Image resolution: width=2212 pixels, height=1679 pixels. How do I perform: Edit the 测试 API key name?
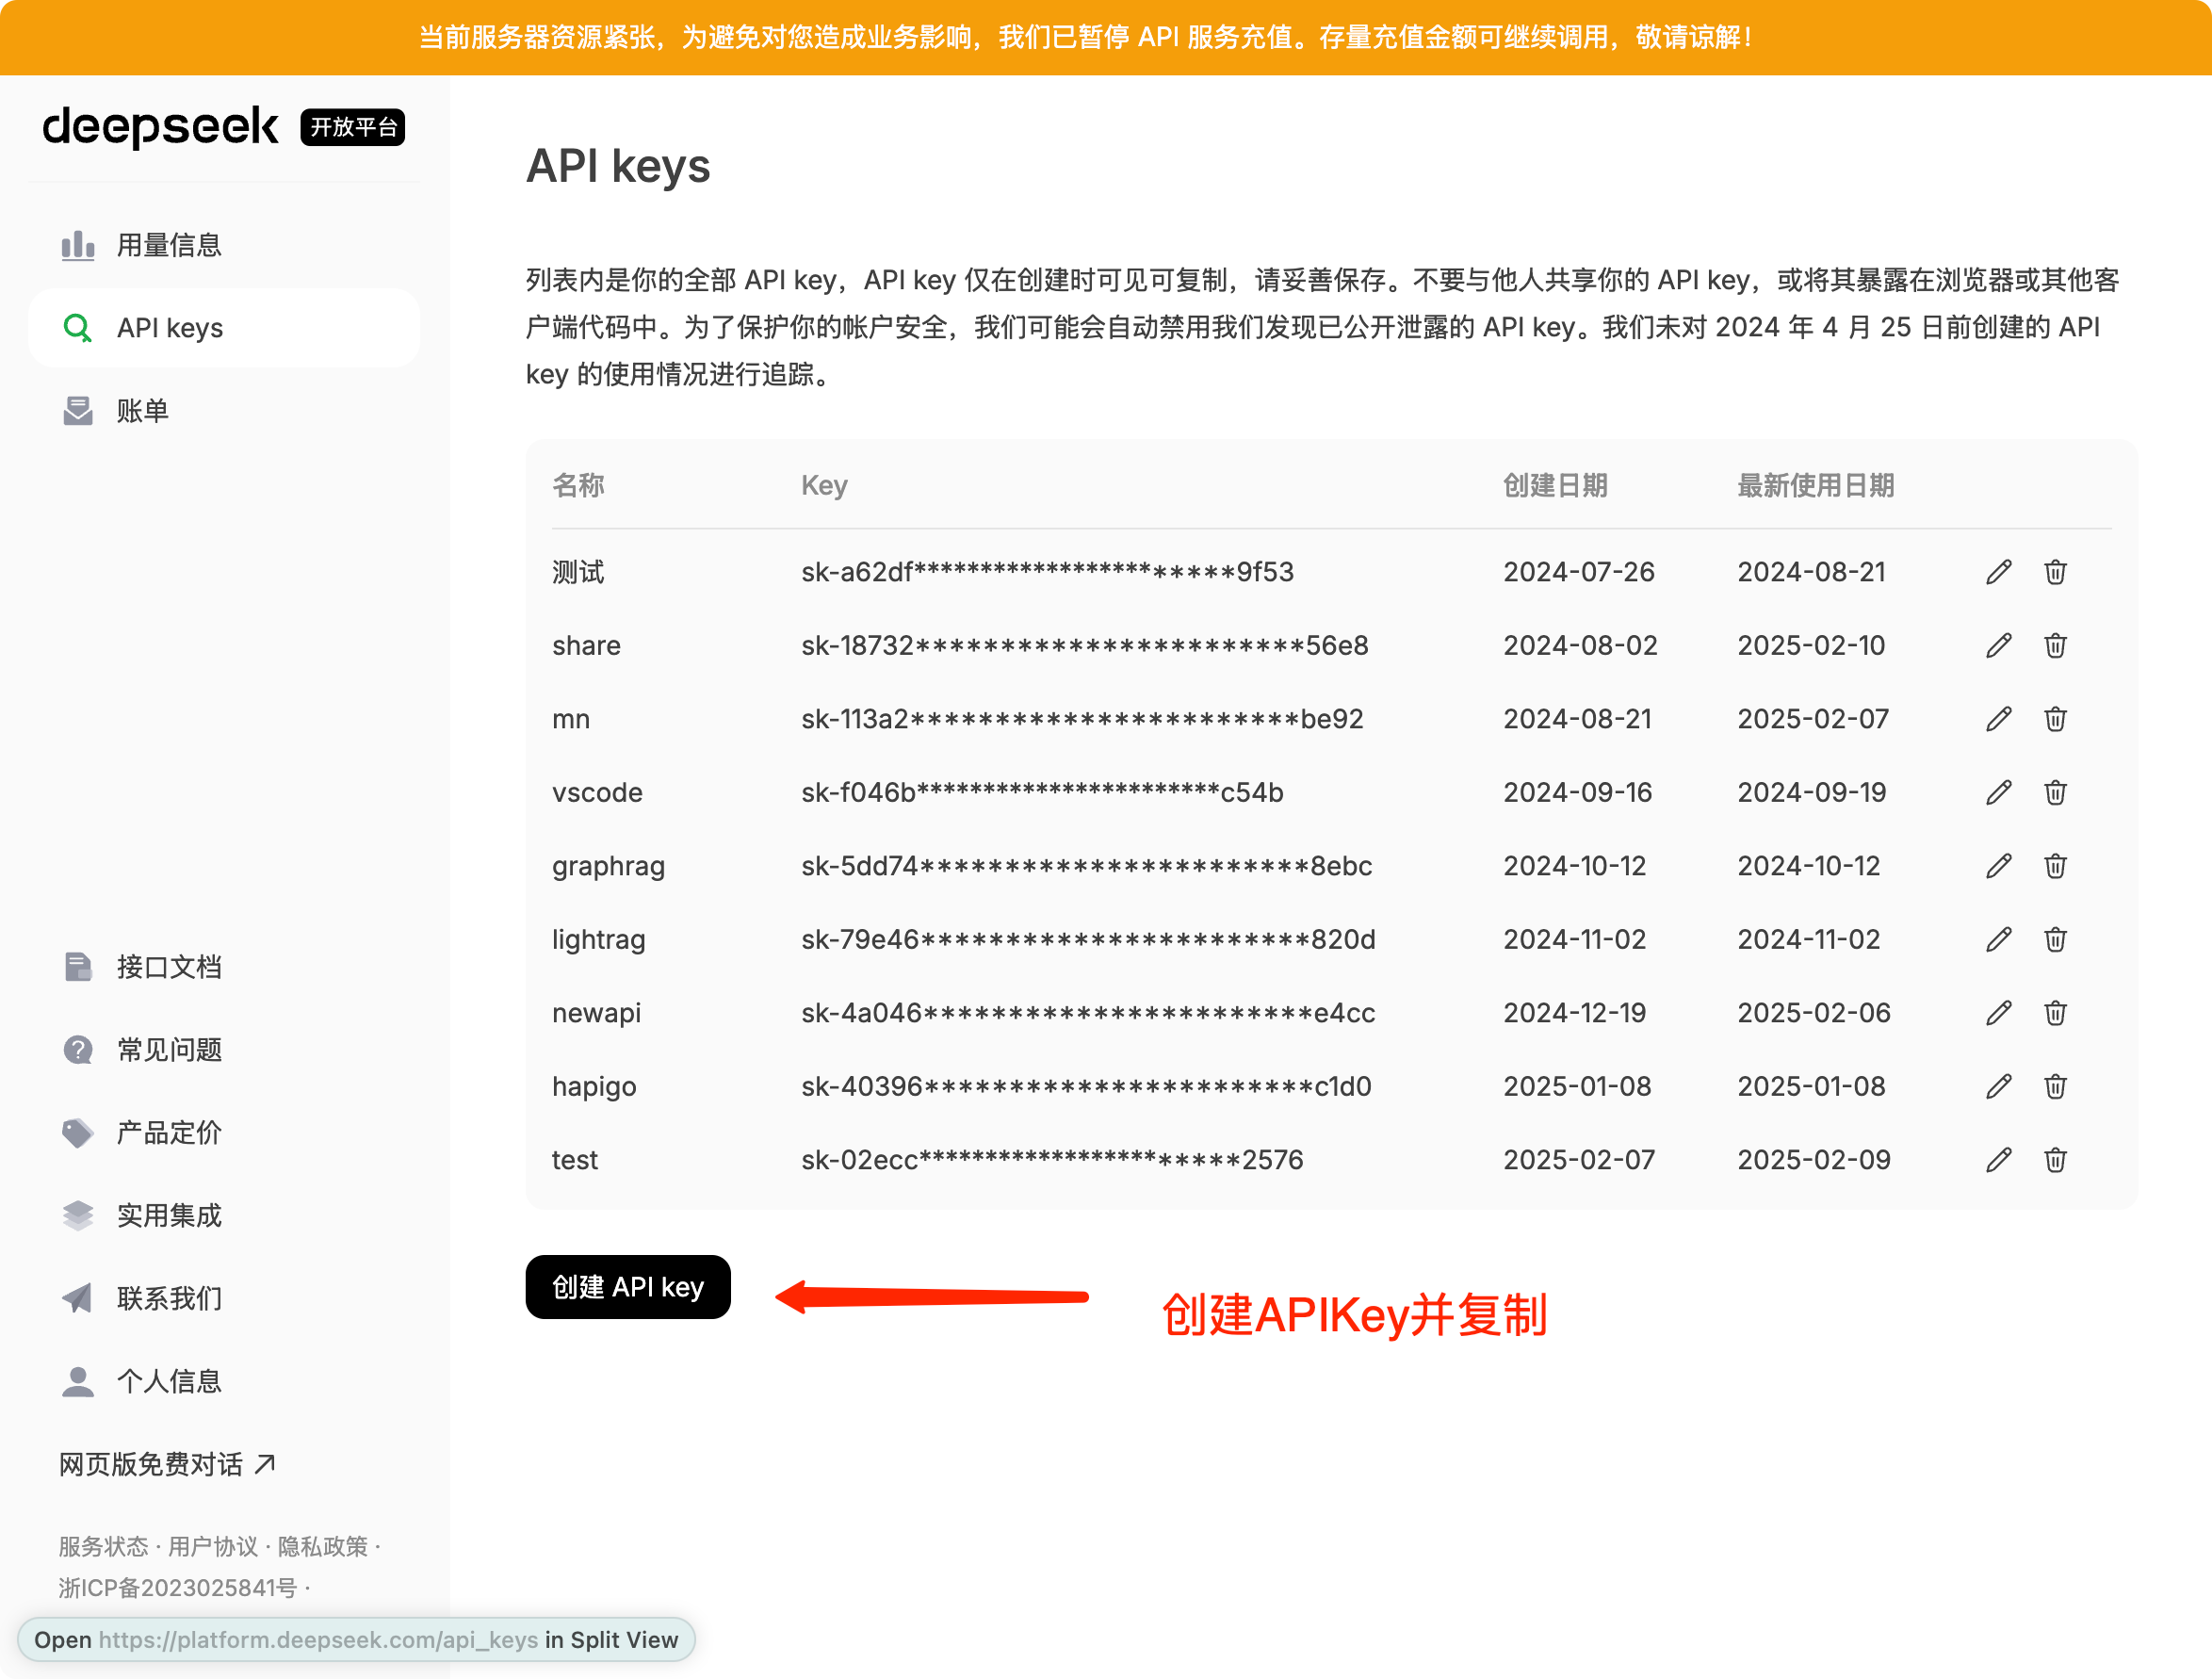click(1998, 572)
